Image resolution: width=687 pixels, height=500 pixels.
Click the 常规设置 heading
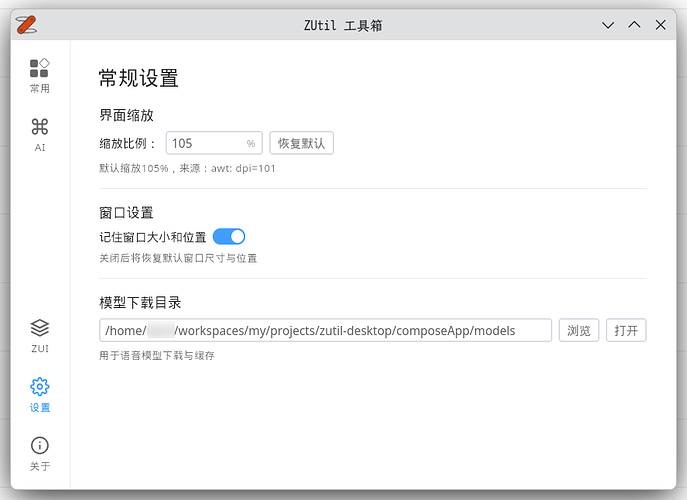138,78
